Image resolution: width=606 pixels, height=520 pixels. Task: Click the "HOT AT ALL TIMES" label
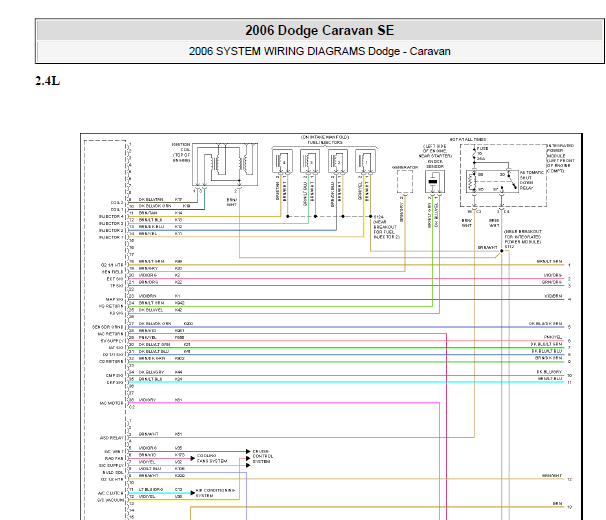click(x=468, y=139)
